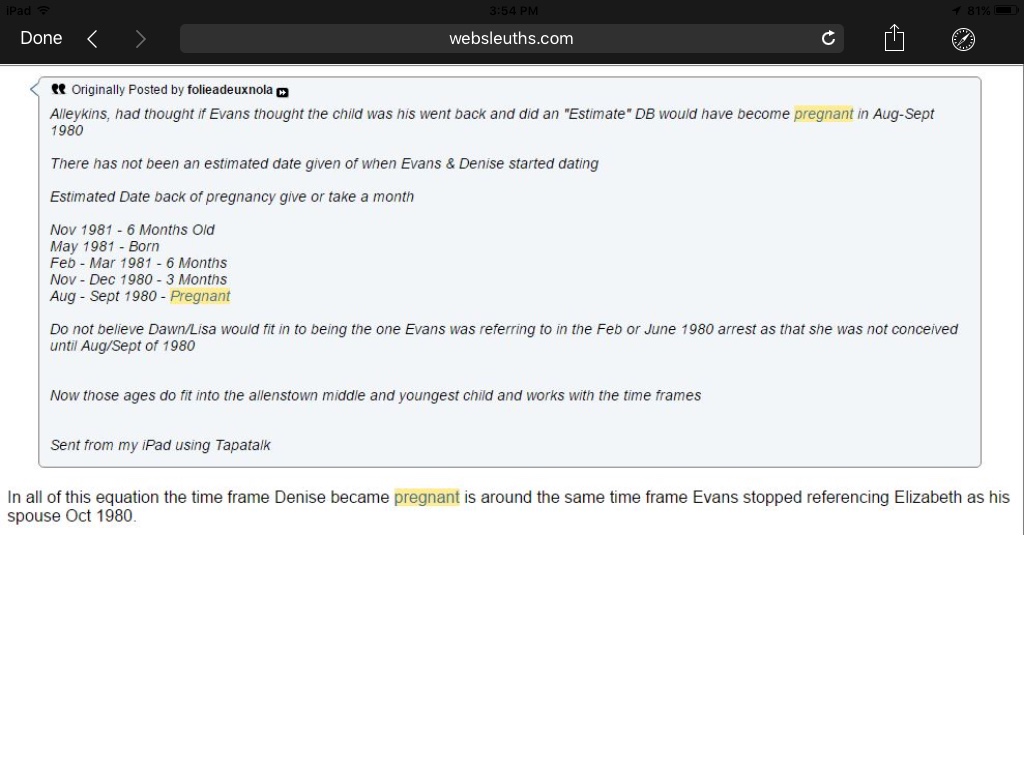Image resolution: width=1024 pixels, height=768 pixels.
Task: Open the folieadeuxnola username
Action: 230,90
